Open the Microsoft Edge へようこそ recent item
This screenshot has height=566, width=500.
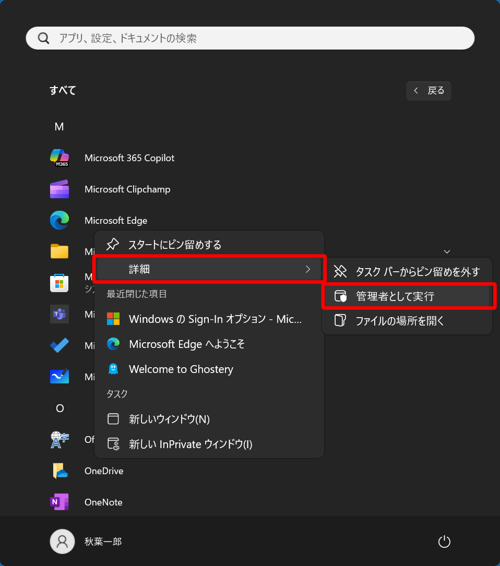tap(209, 344)
